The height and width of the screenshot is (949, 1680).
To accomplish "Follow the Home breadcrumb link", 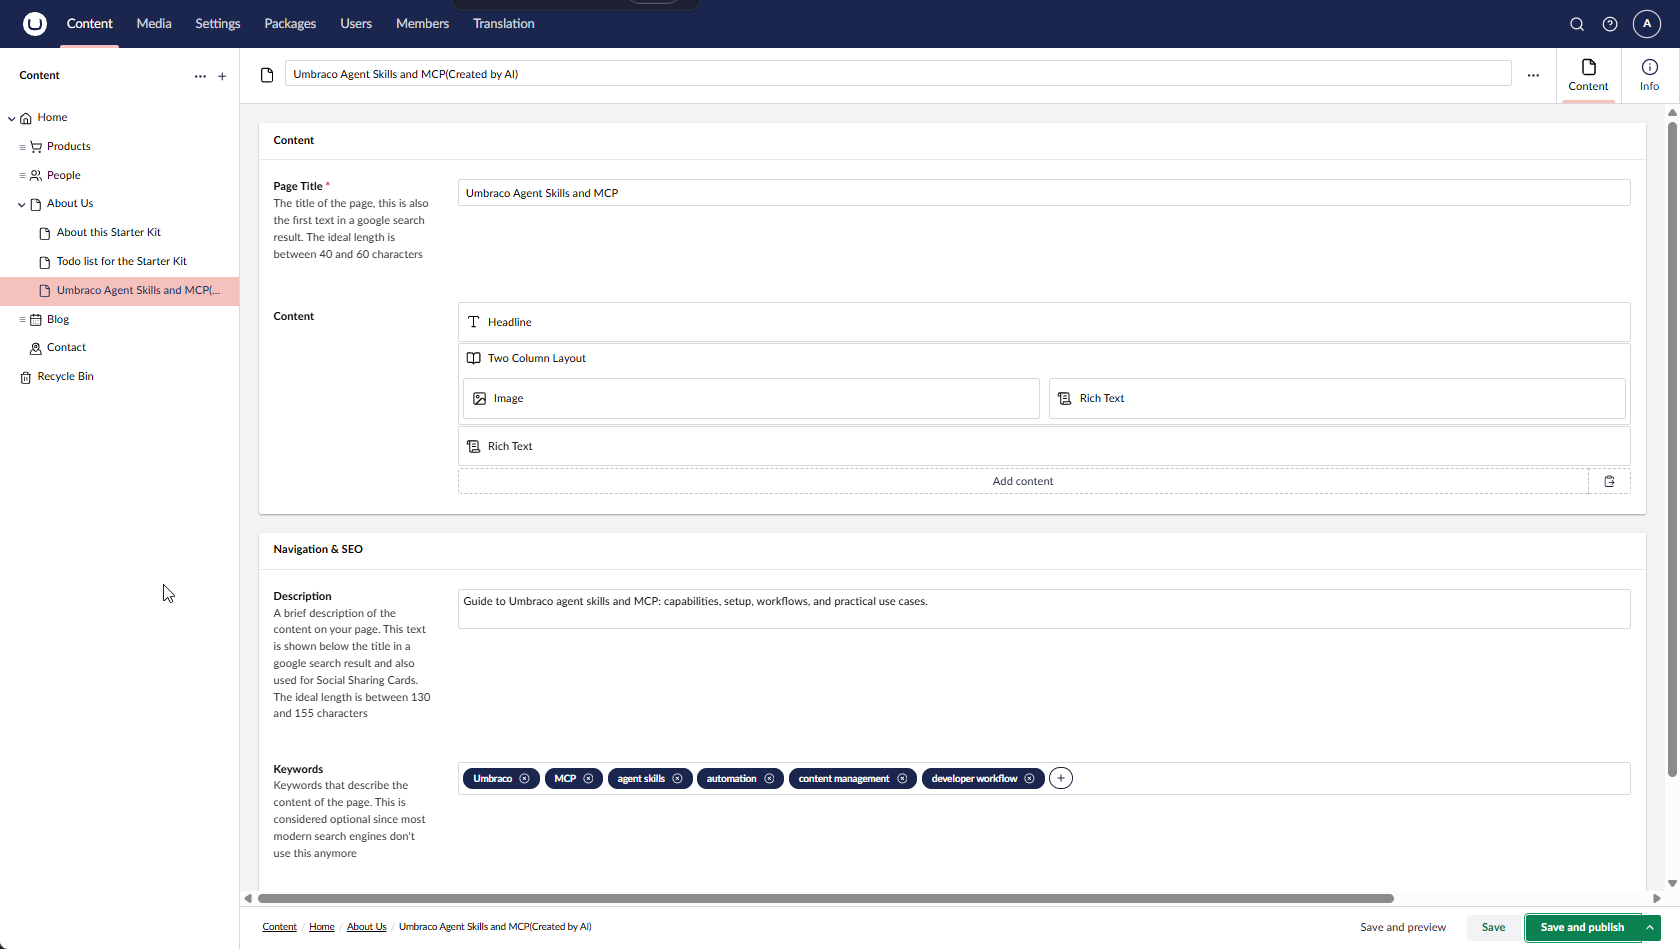I will coord(322,927).
